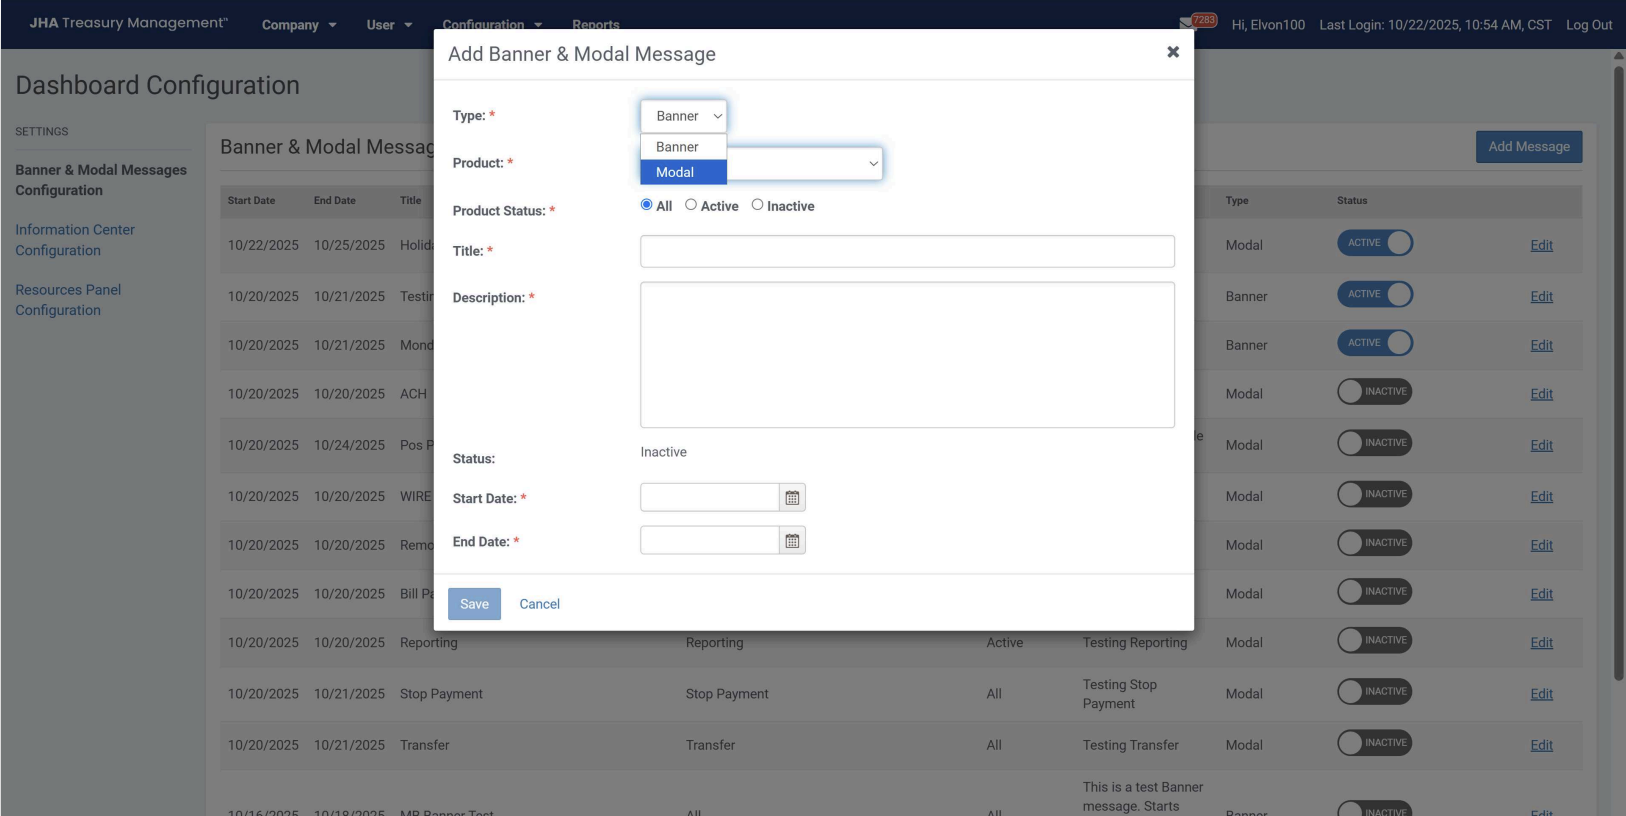The width and height of the screenshot is (1626, 816).
Task: Open Information Center Configuration settings
Action: [x=75, y=240]
